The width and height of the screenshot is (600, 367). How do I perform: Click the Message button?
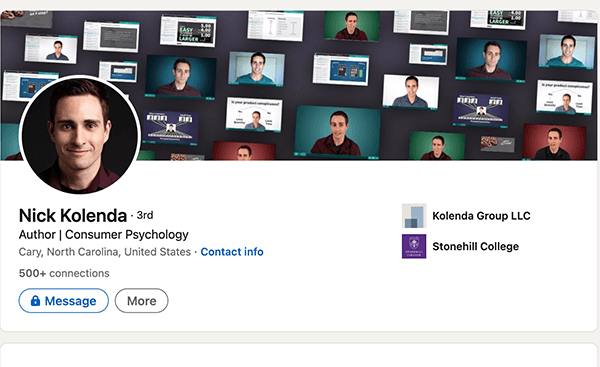coord(64,301)
